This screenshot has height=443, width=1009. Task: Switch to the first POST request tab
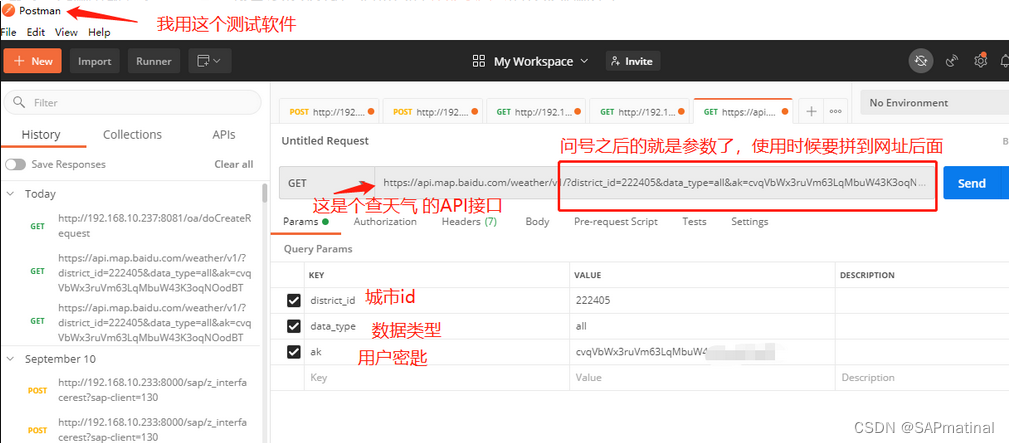330,111
